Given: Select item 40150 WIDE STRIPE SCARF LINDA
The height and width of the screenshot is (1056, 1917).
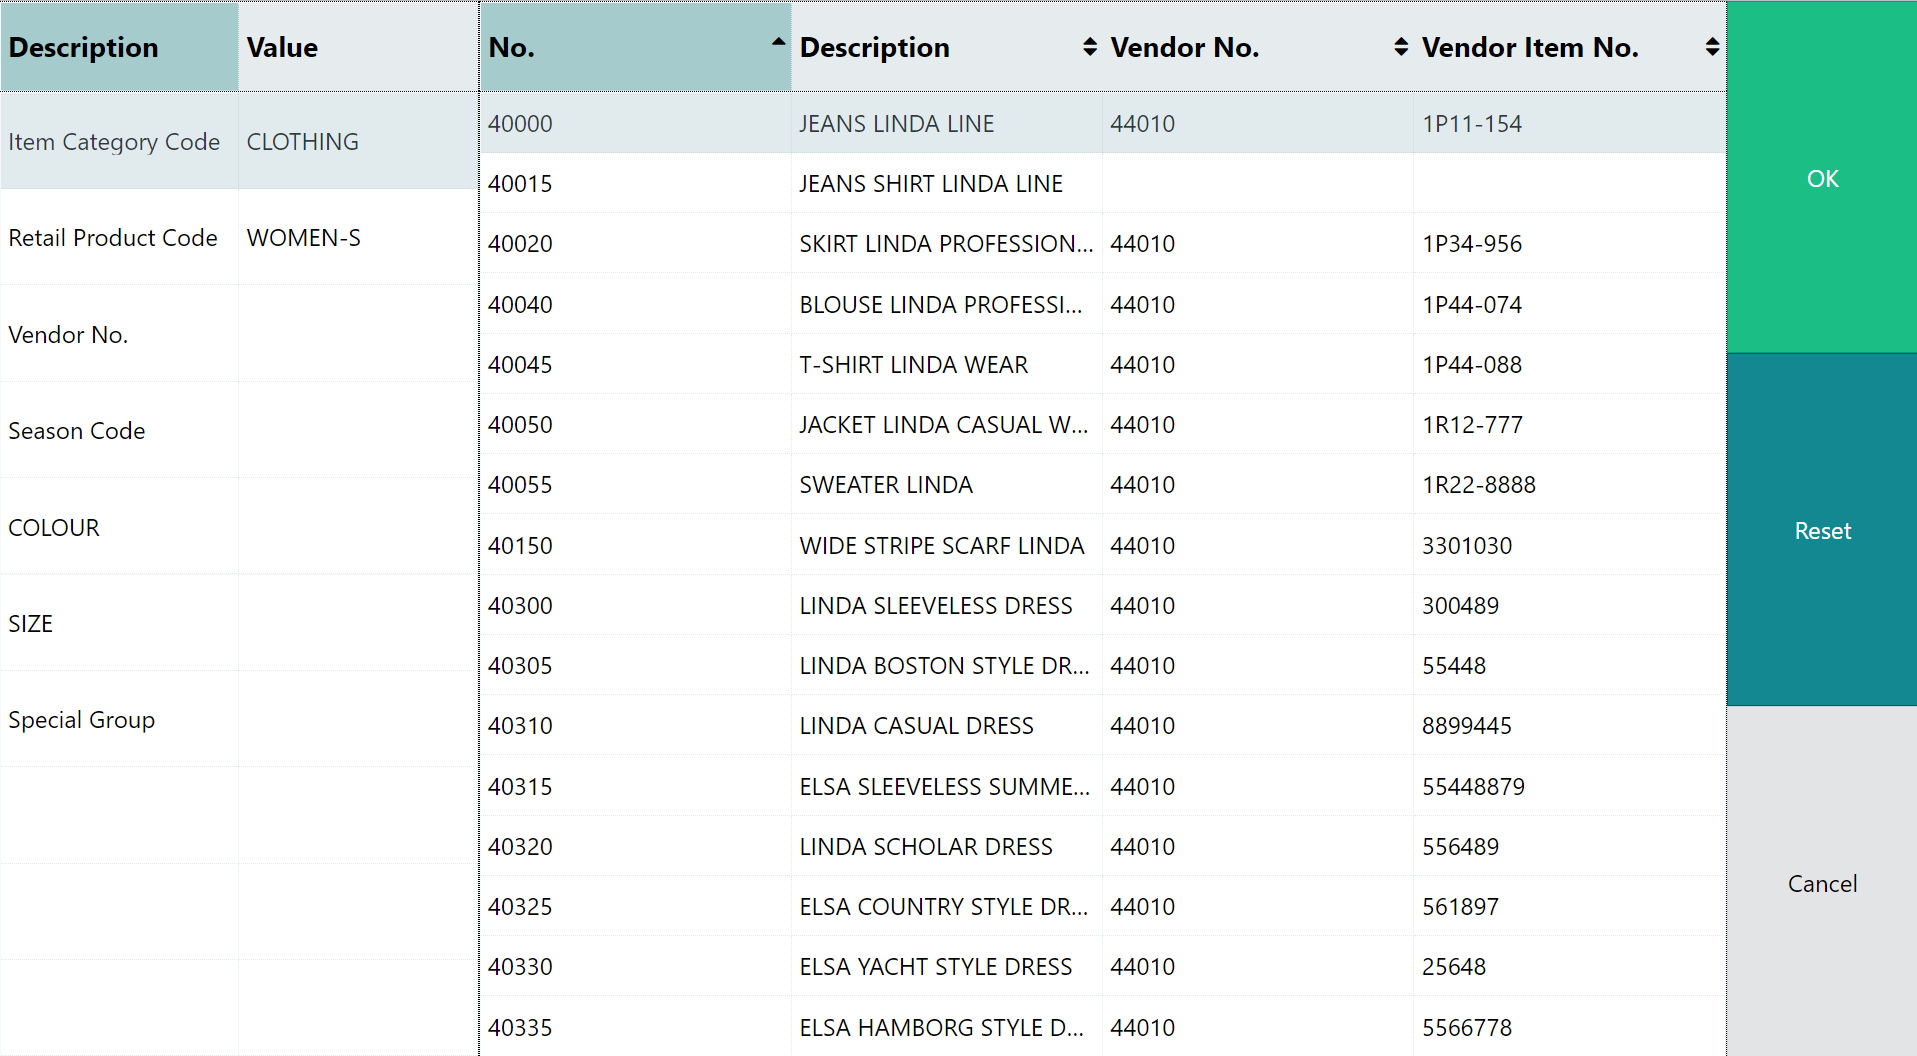Looking at the screenshot, I should [1103, 545].
